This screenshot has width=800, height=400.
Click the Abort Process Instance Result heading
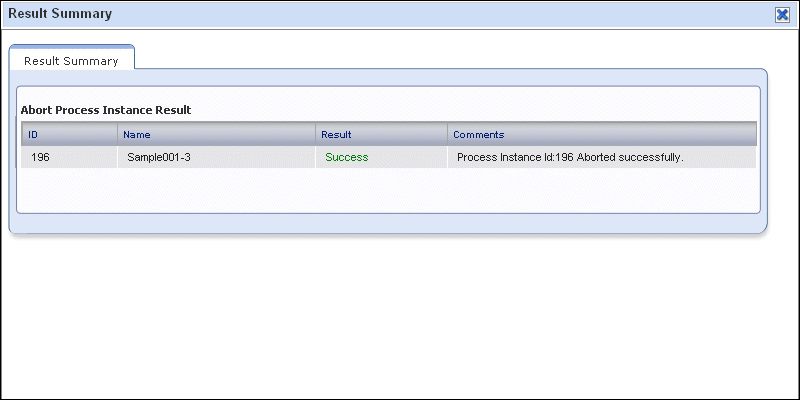point(106,110)
